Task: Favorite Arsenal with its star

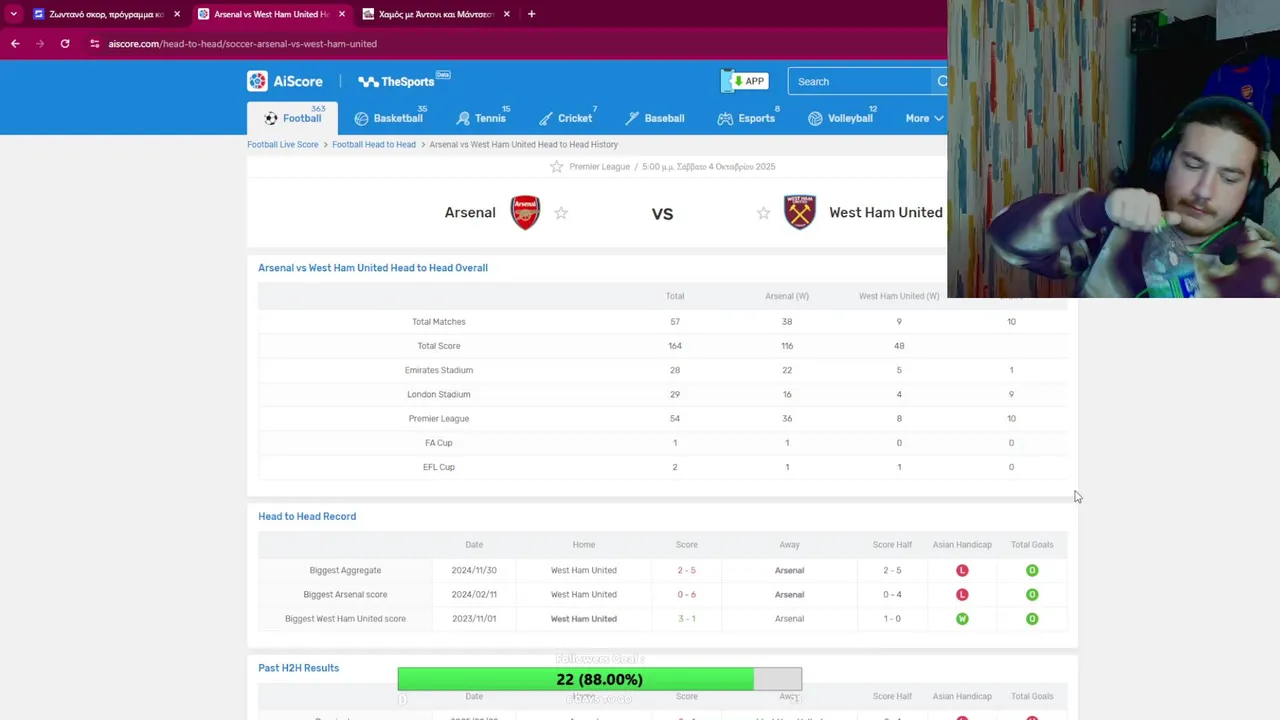Action: point(561,213)
